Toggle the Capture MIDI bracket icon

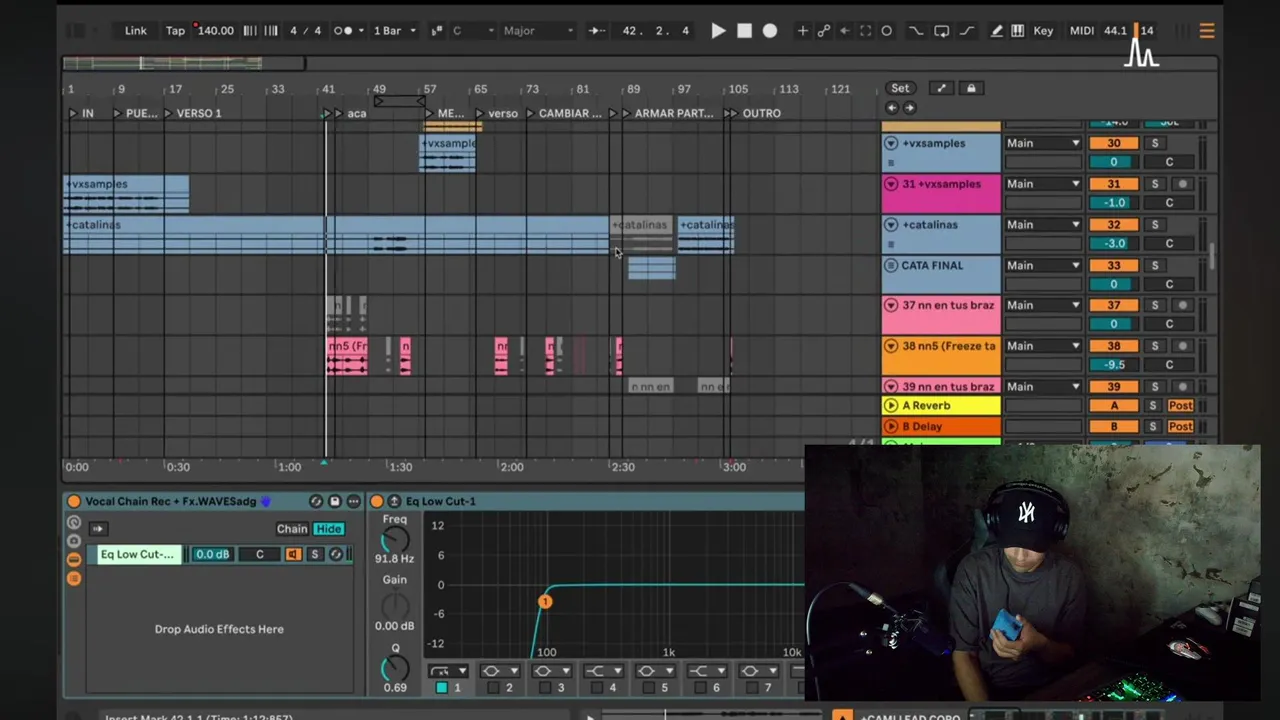(x=865, y=31)
